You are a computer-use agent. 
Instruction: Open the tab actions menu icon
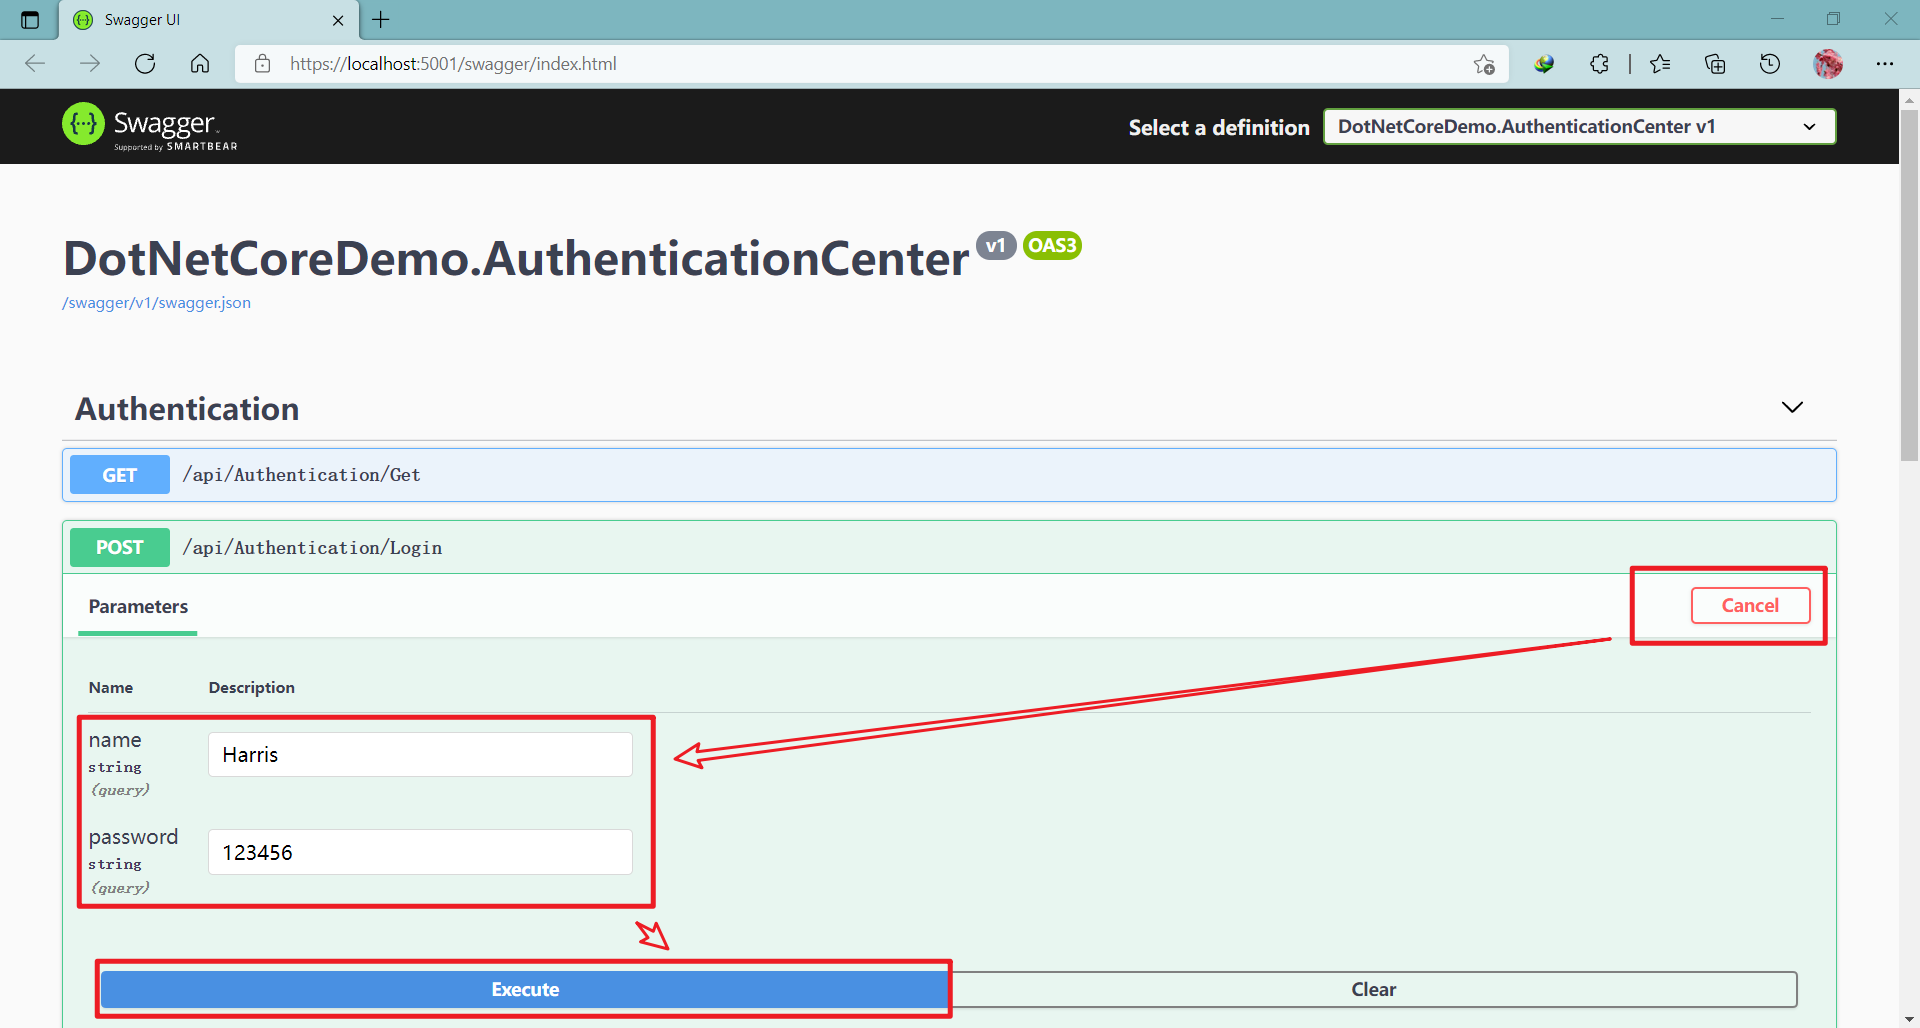coord(30,20)
